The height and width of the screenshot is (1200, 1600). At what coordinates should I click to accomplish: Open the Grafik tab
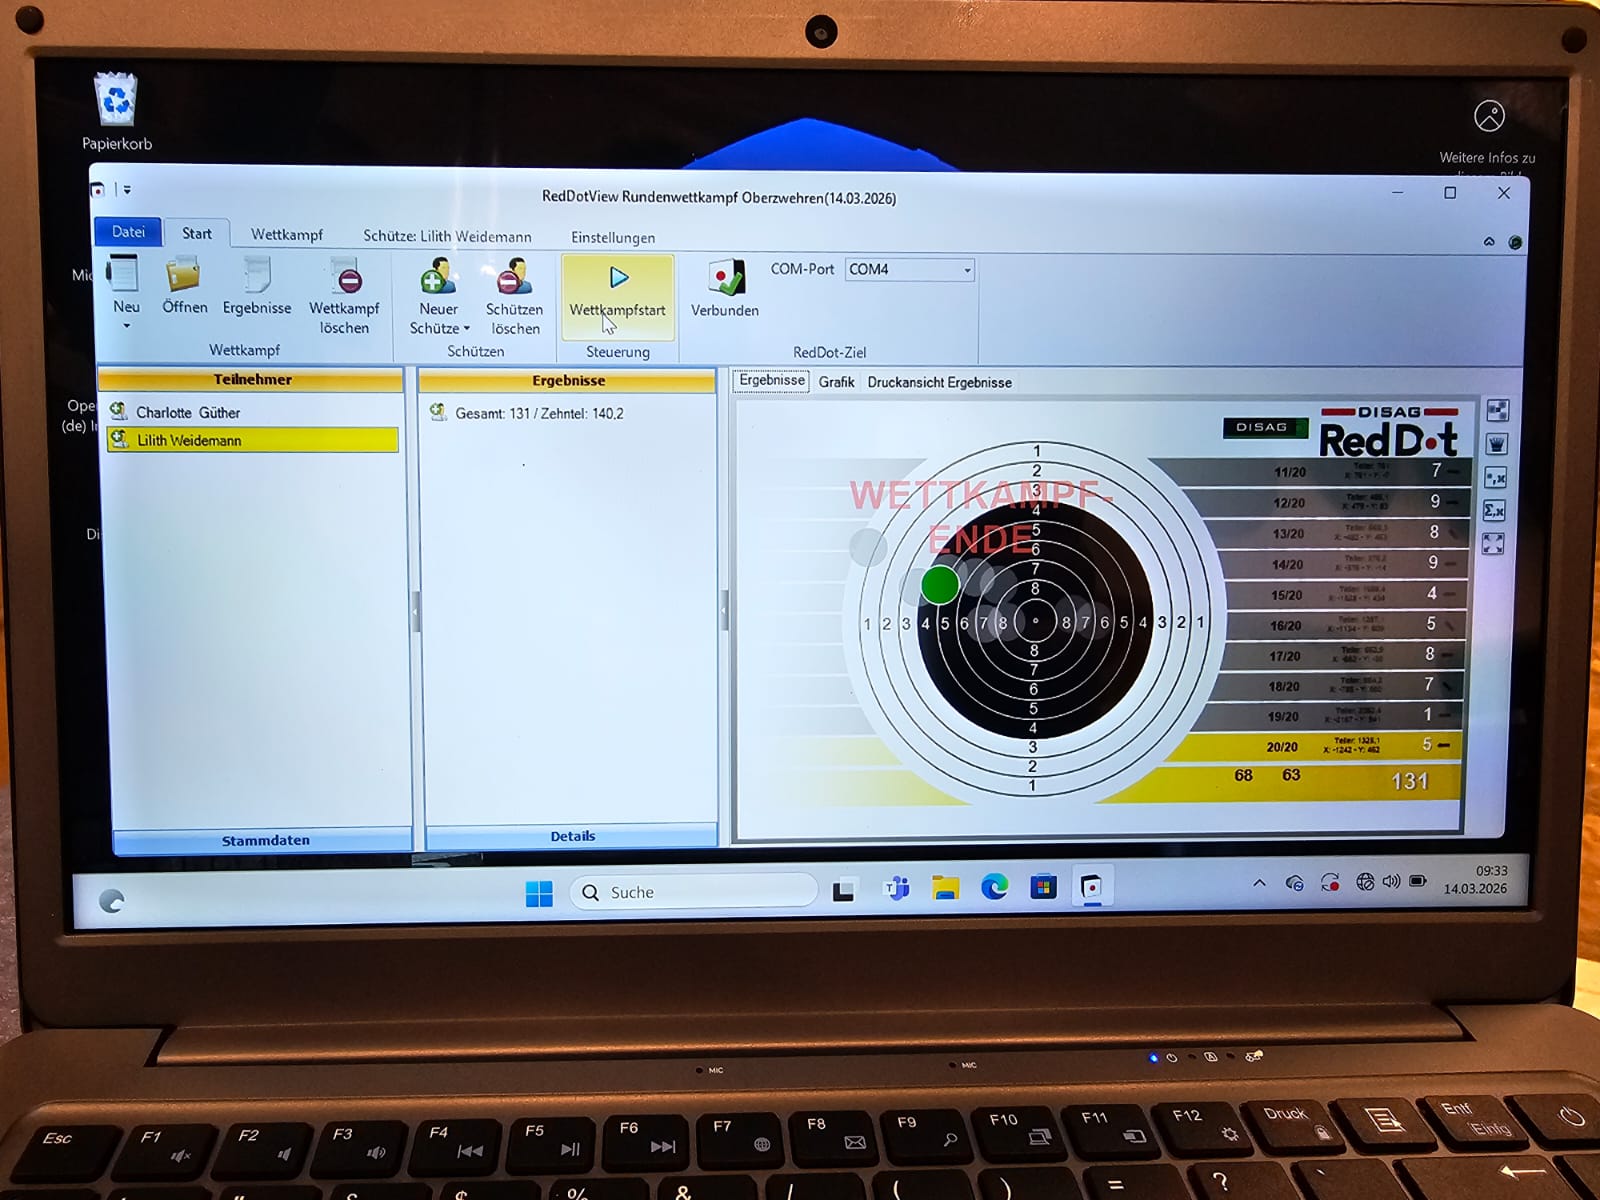(x=836, y=382)
